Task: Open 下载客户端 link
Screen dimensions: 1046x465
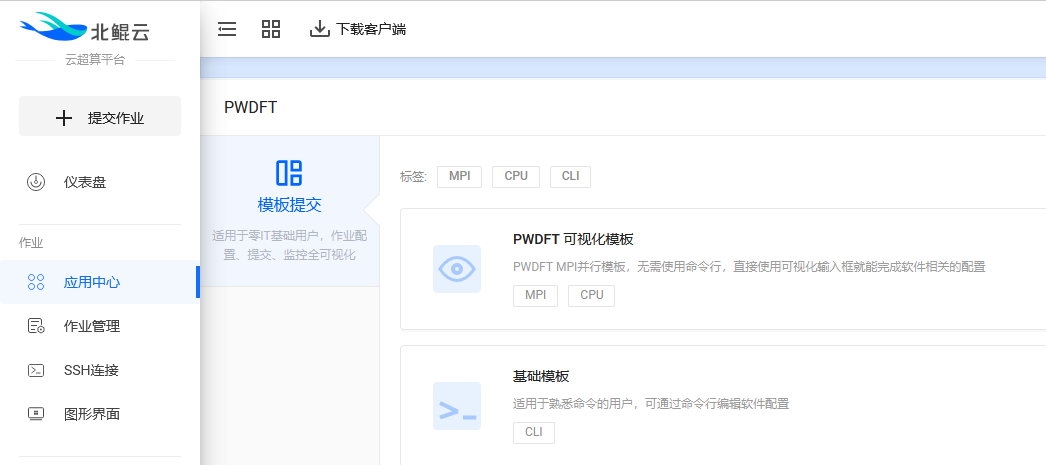Action: coord(370,29)
